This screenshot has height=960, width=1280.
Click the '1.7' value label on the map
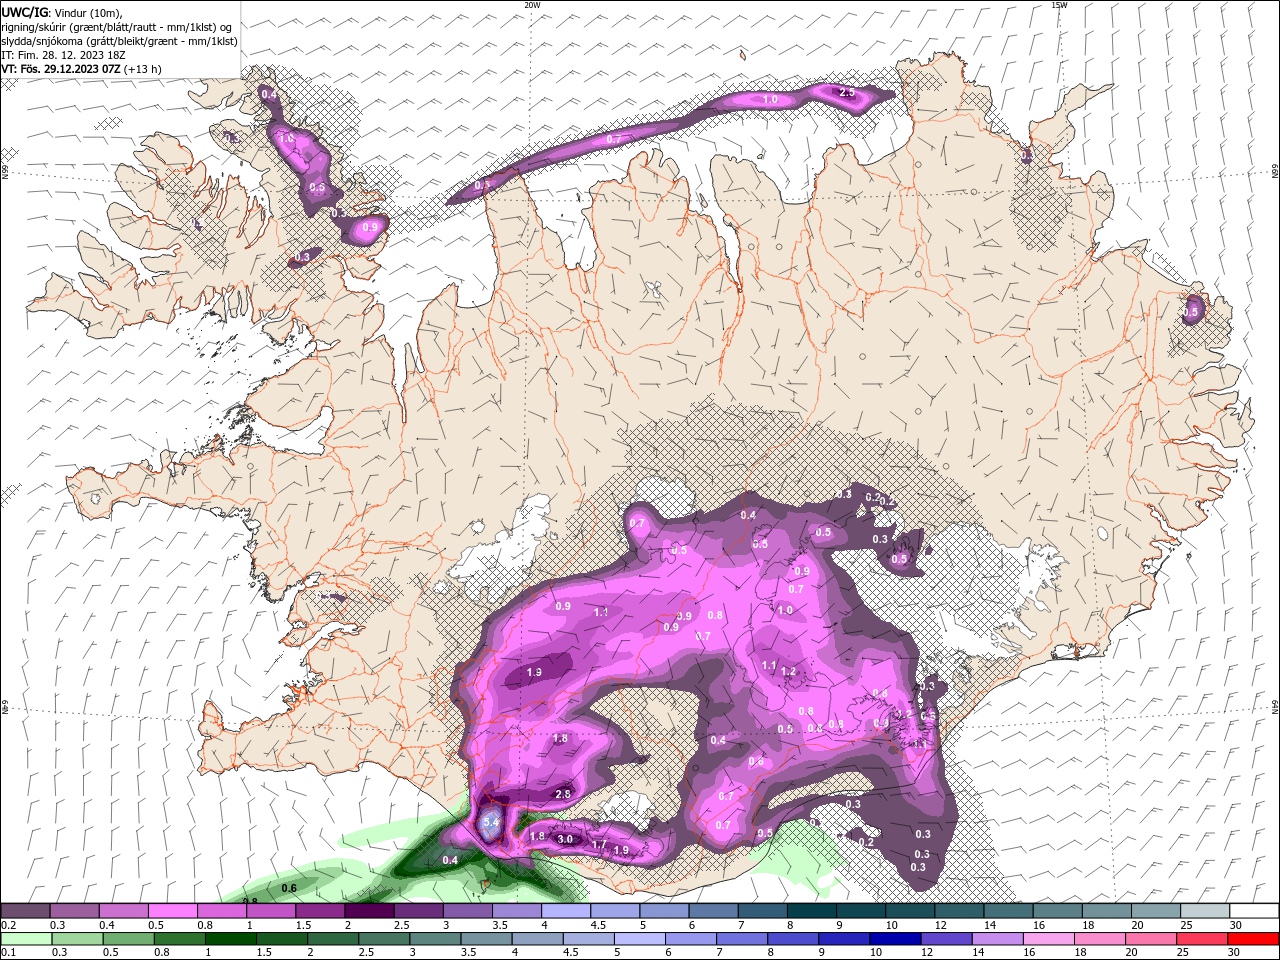click(600, 845)
